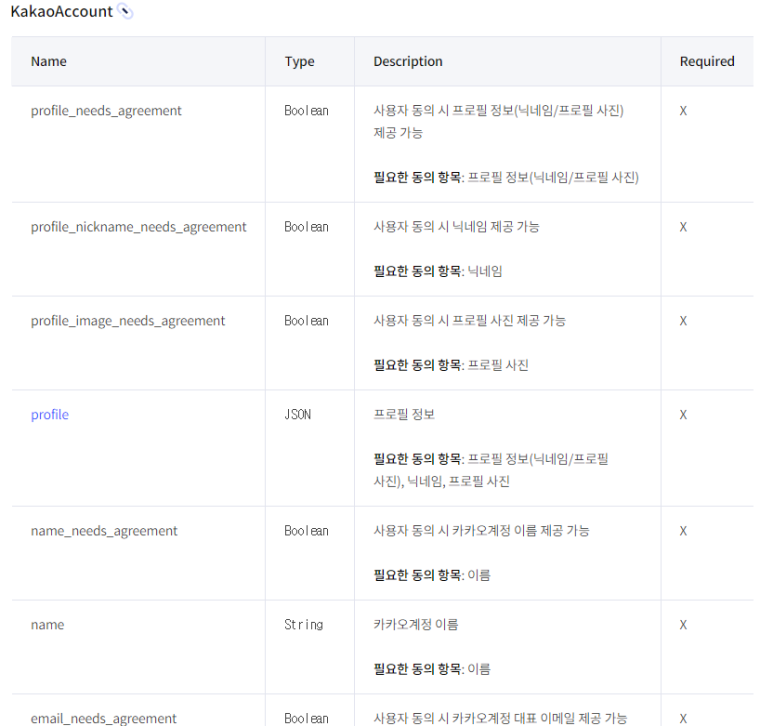Click Required X for profile_nickname_needs_agreement row
The image size is (773, 726).
(x=683, y=227)
